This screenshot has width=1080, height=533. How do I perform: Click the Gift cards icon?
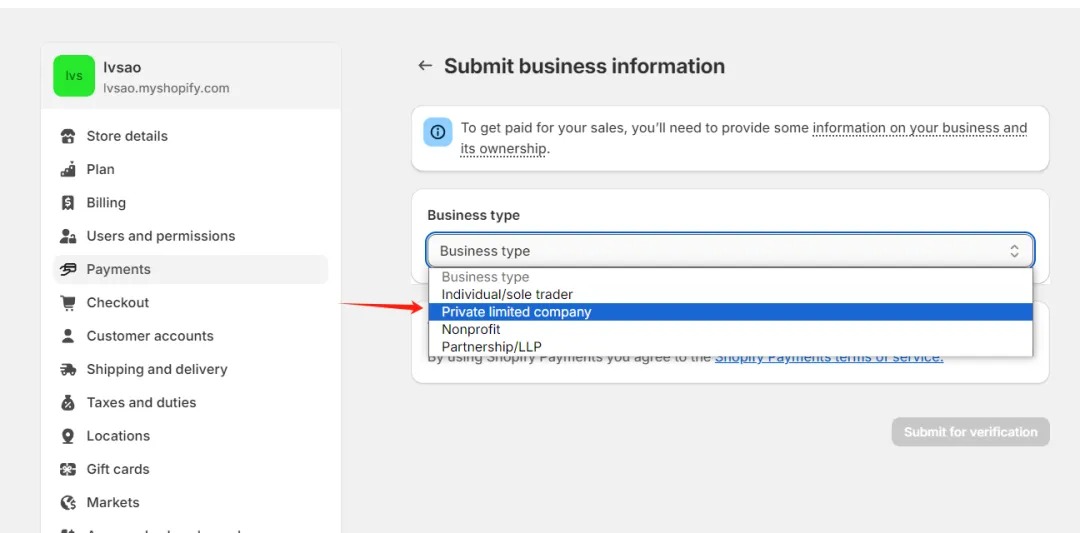point(68,469)
